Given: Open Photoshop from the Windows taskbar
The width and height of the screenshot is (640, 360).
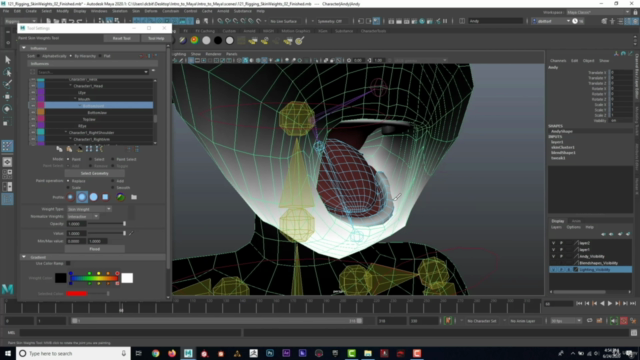Looking at the screenshot, I should (x=270, y=353).
